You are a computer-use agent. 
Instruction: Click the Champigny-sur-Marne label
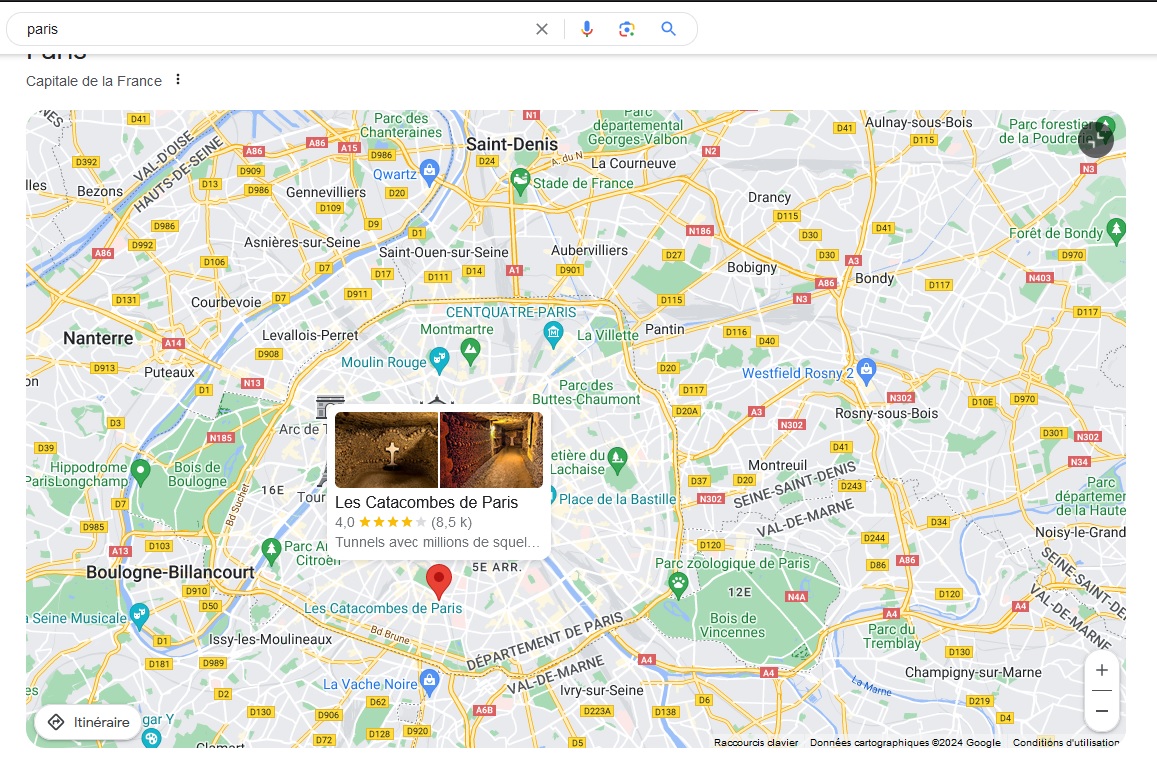[x=973, y=672]
